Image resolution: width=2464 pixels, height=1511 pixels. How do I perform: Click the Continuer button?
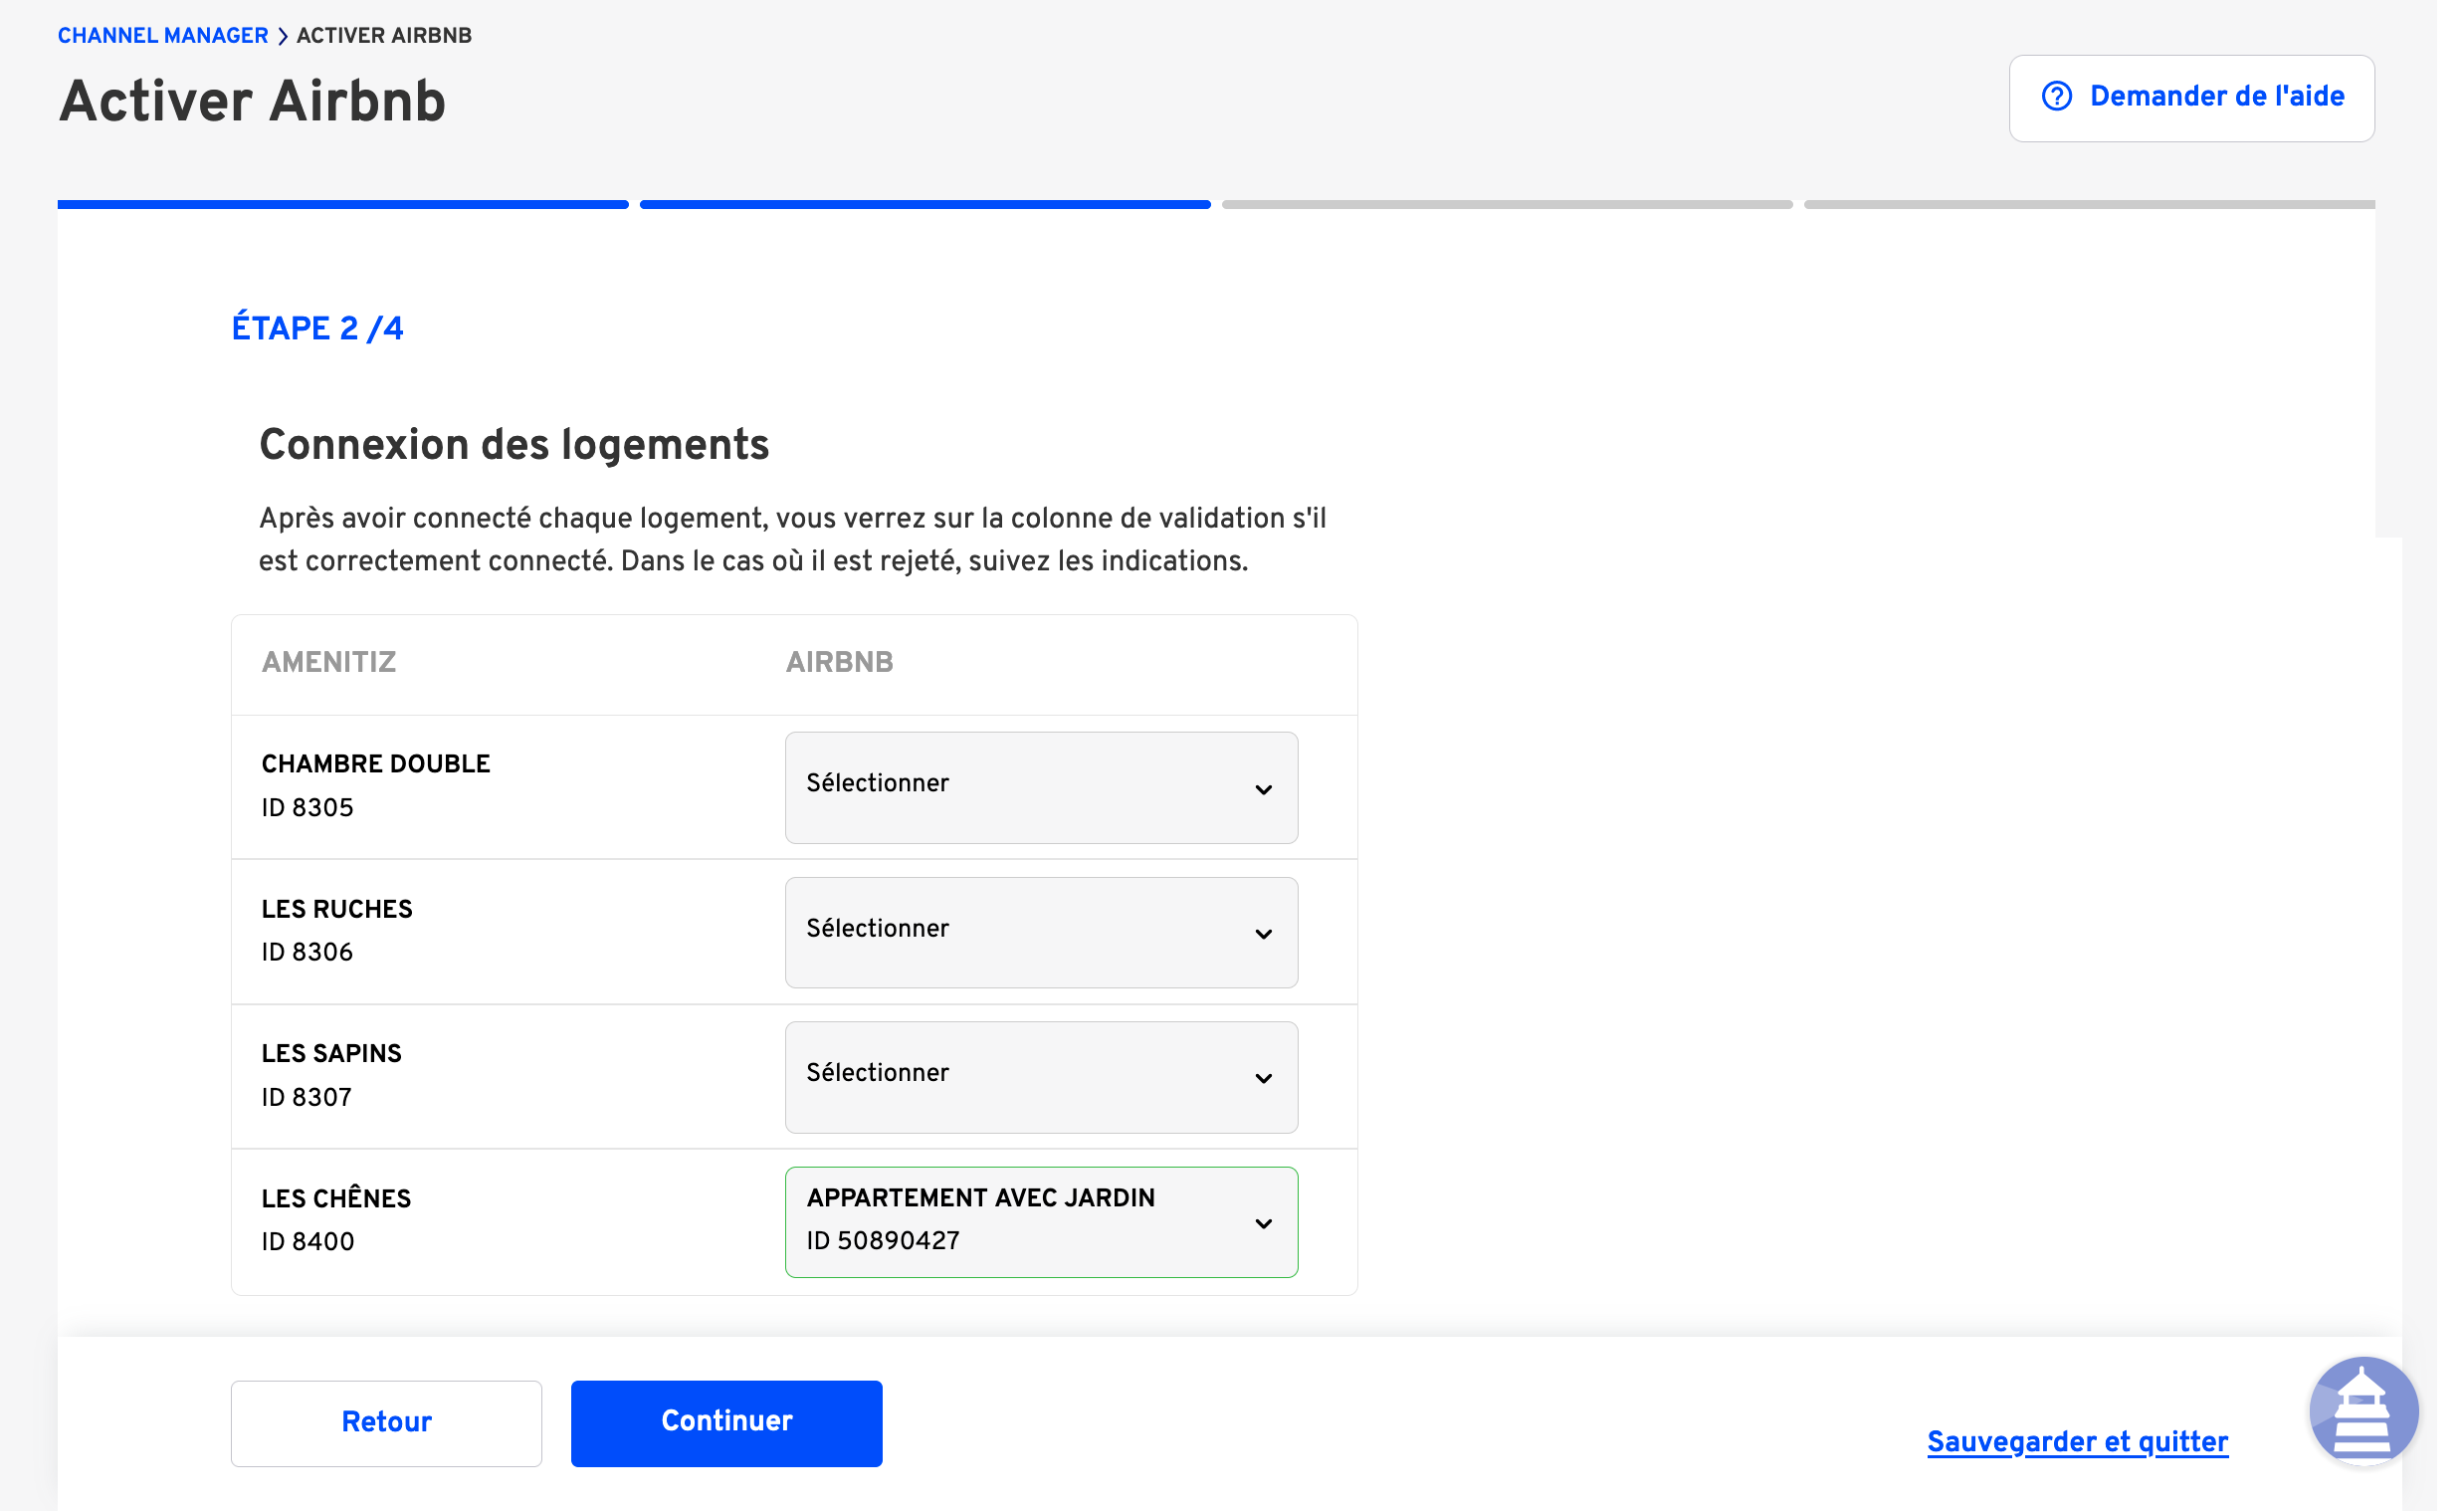pyautogui.click(x=726, y=1422)
